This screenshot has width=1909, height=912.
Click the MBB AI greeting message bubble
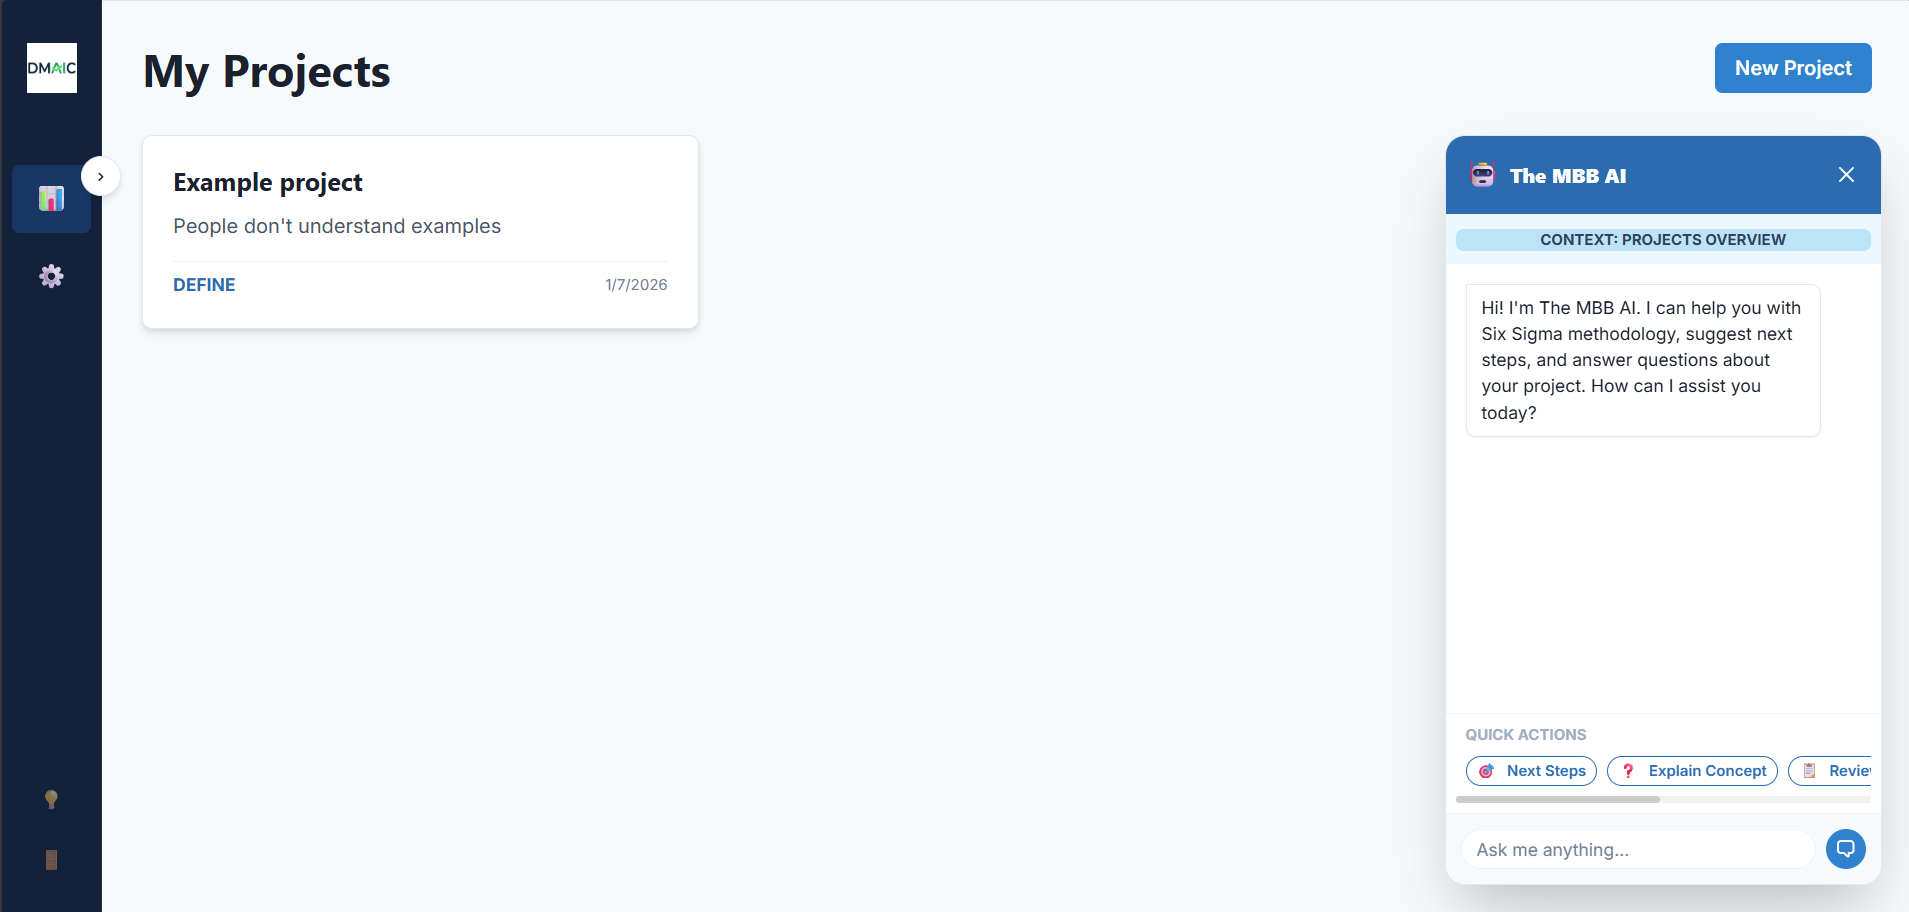(x=1643, y=360)
